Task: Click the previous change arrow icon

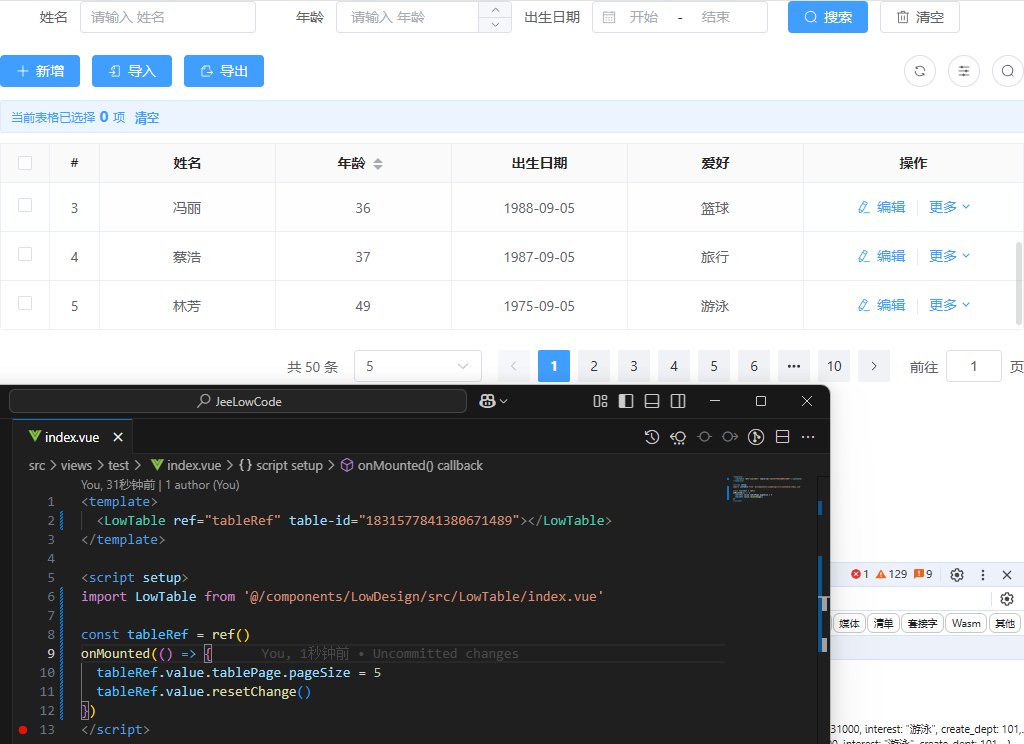Action: tap(704, 437)
